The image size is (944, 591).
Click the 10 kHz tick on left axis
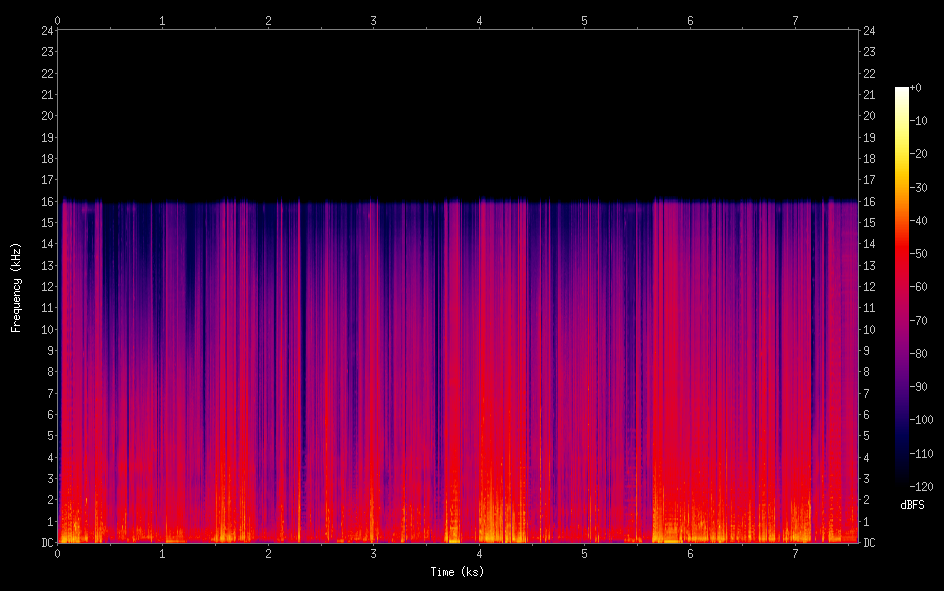coord(46,329)
